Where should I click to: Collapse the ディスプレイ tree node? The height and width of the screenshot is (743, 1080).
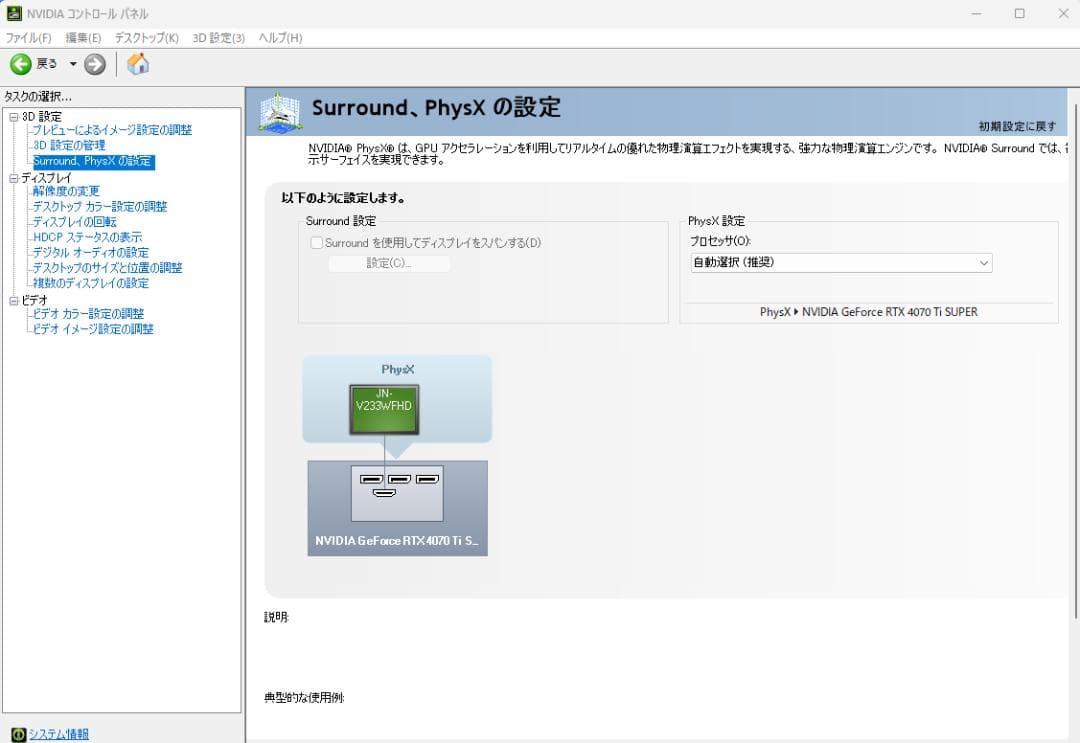coord(14,178)
